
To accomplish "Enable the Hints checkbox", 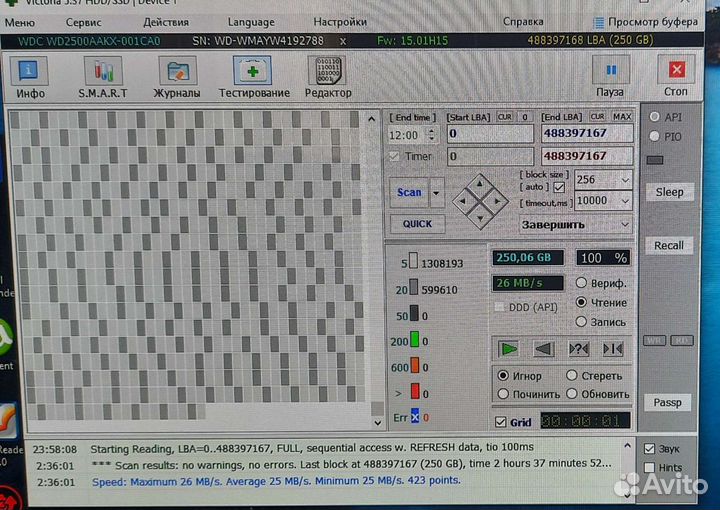I will point(651,467).
